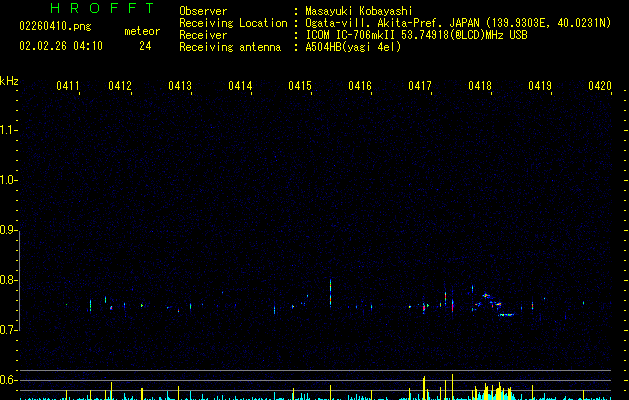Click the 1.0 kHz axis label
The width and height of the screenshot is (629, 400).
pyautogui.click(x=7, y=180)
